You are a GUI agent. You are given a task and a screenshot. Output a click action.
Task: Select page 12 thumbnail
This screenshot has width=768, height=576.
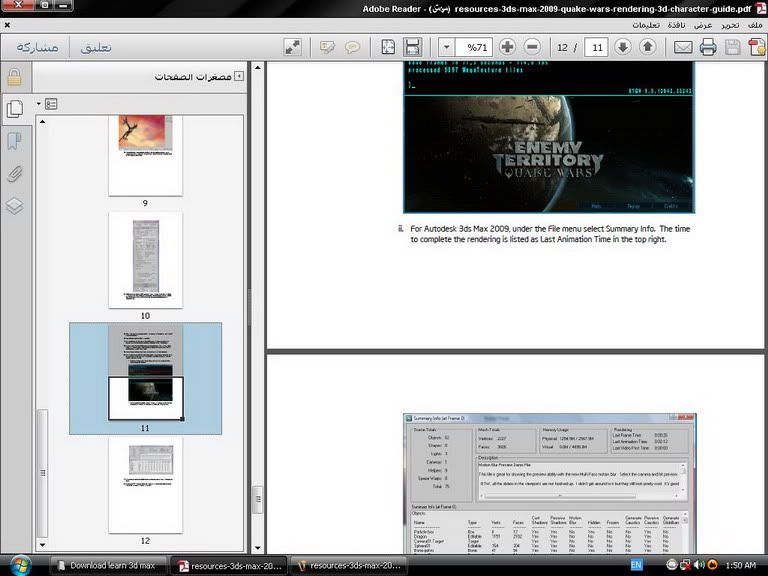(145, 485)
